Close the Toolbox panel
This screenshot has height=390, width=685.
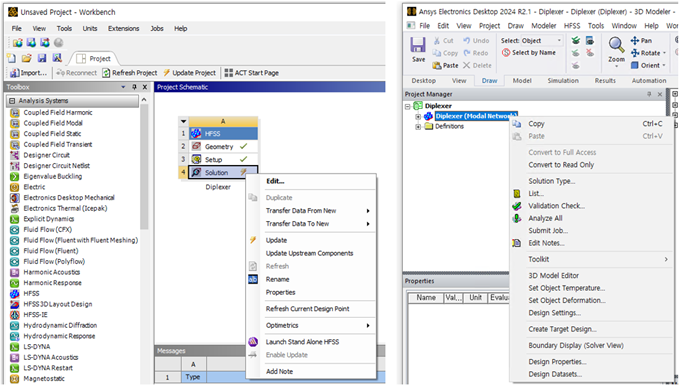[145, 87]
